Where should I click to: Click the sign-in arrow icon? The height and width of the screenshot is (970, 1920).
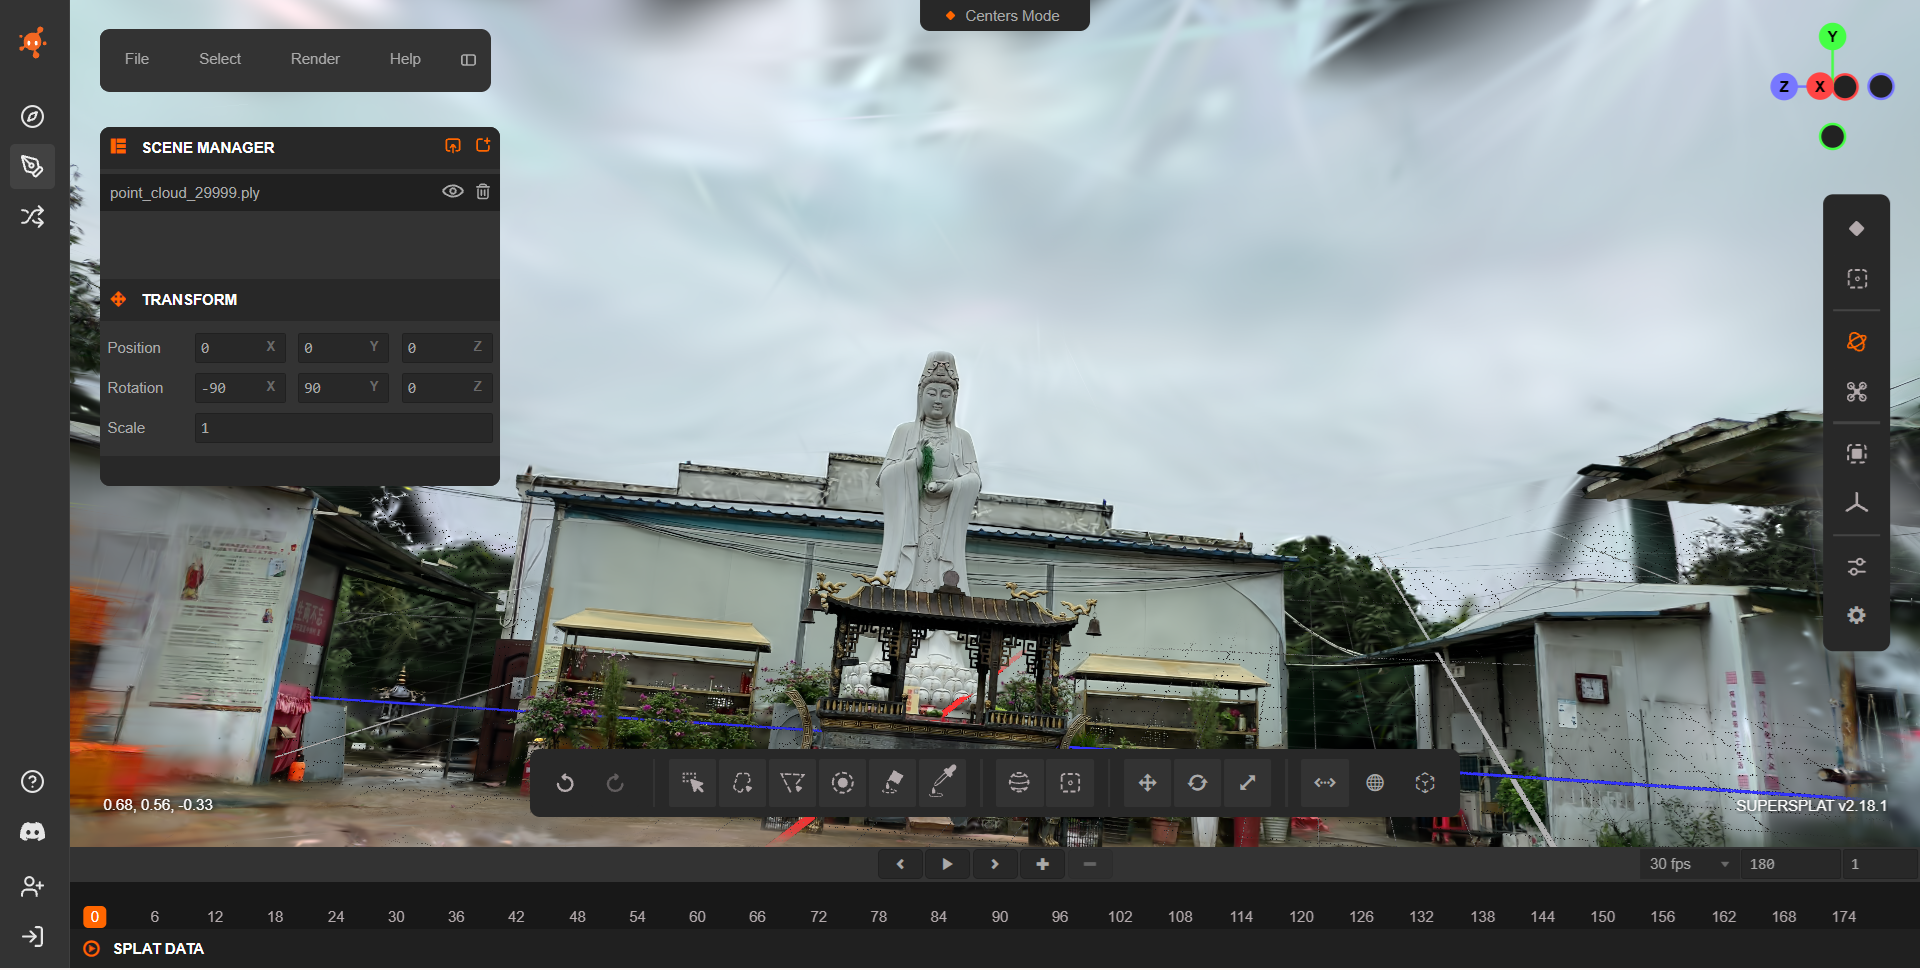(x=33, y=937)
